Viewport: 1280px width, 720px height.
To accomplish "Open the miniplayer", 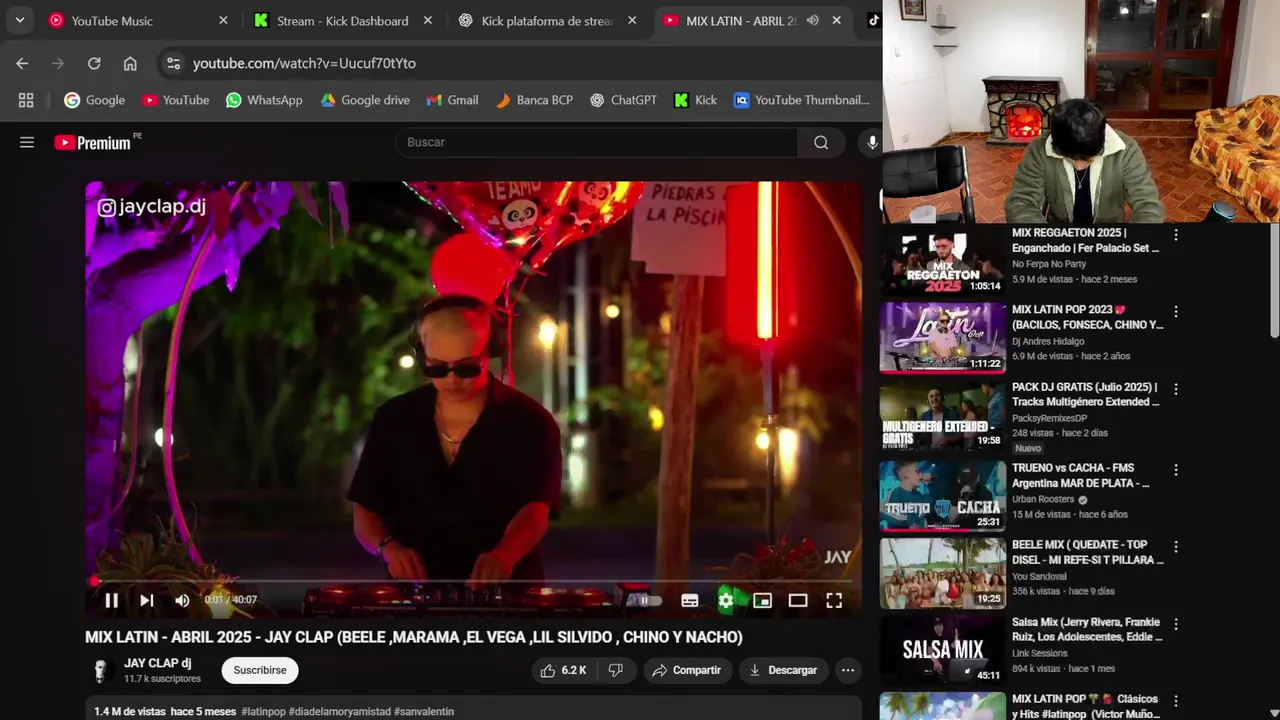I will coord(762,600).
